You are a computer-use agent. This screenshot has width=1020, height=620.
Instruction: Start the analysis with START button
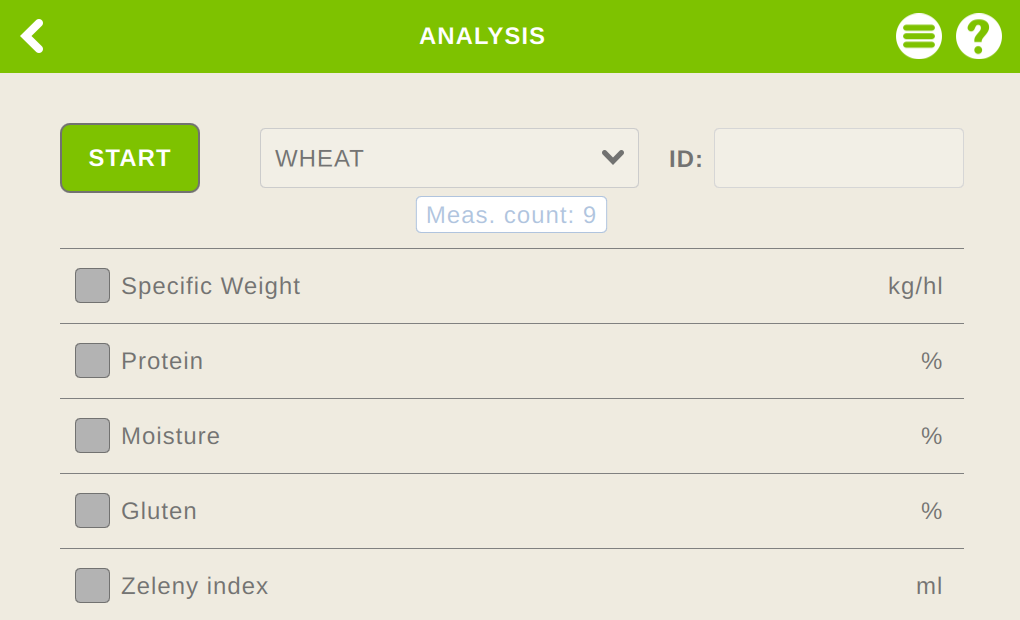[130, 158]
